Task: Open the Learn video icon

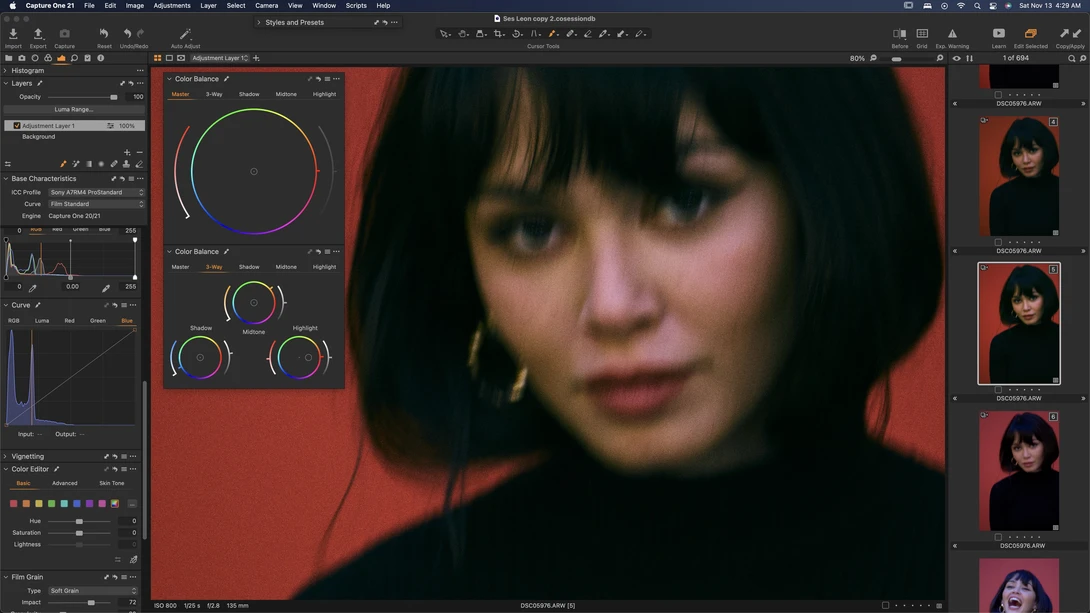Action: [x=999, y=33]
